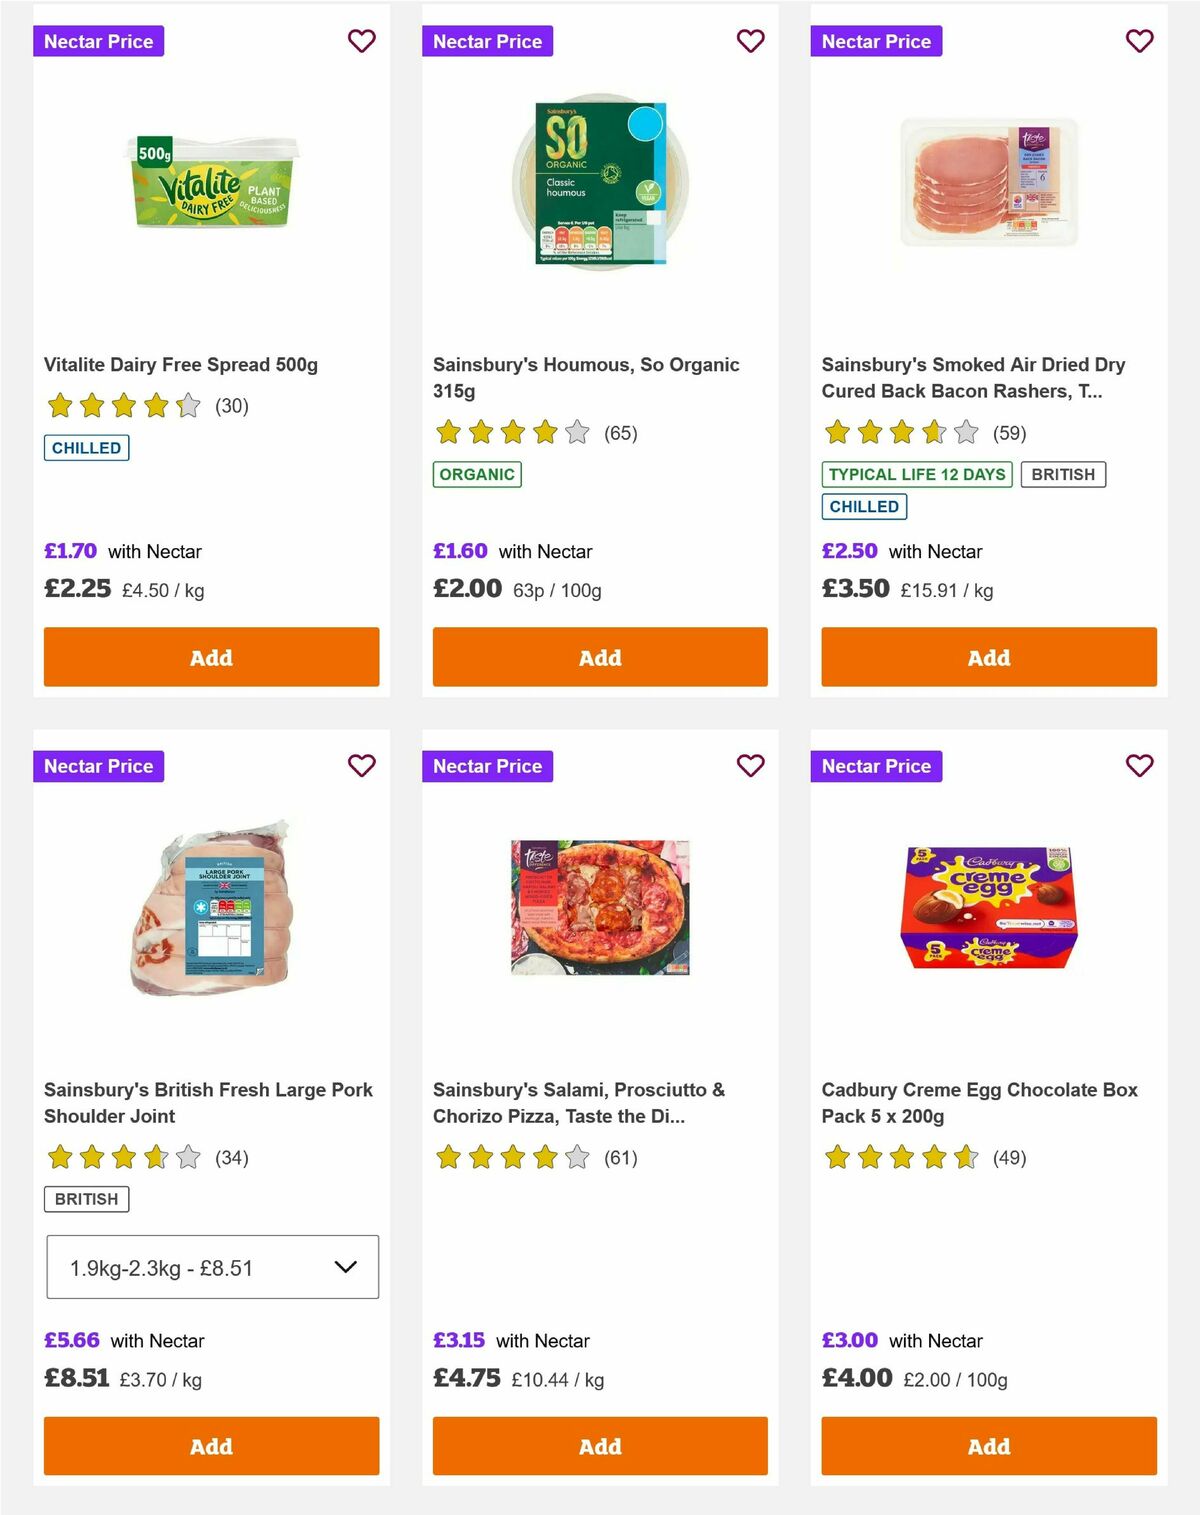This screenshot has height=1515, width=1200.
Task: Open the Sainsbury's Salami, Prosciutto & Chorizo Pizza page
Action: 578,1103
